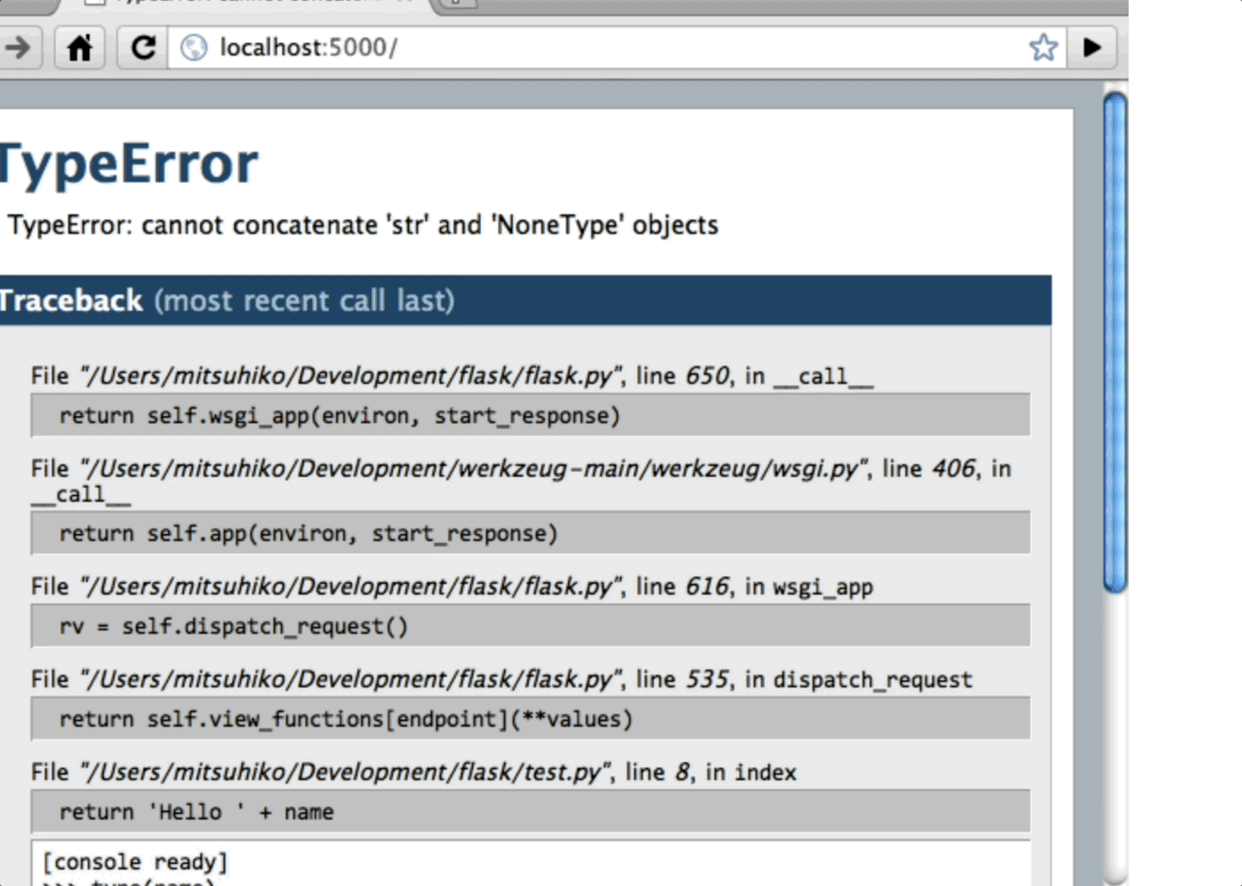This screenshot has height=886, width=1242.
Task: Open frame 'return self.view_functions[endpoint](**values)'
Action: tap(530, 718)
